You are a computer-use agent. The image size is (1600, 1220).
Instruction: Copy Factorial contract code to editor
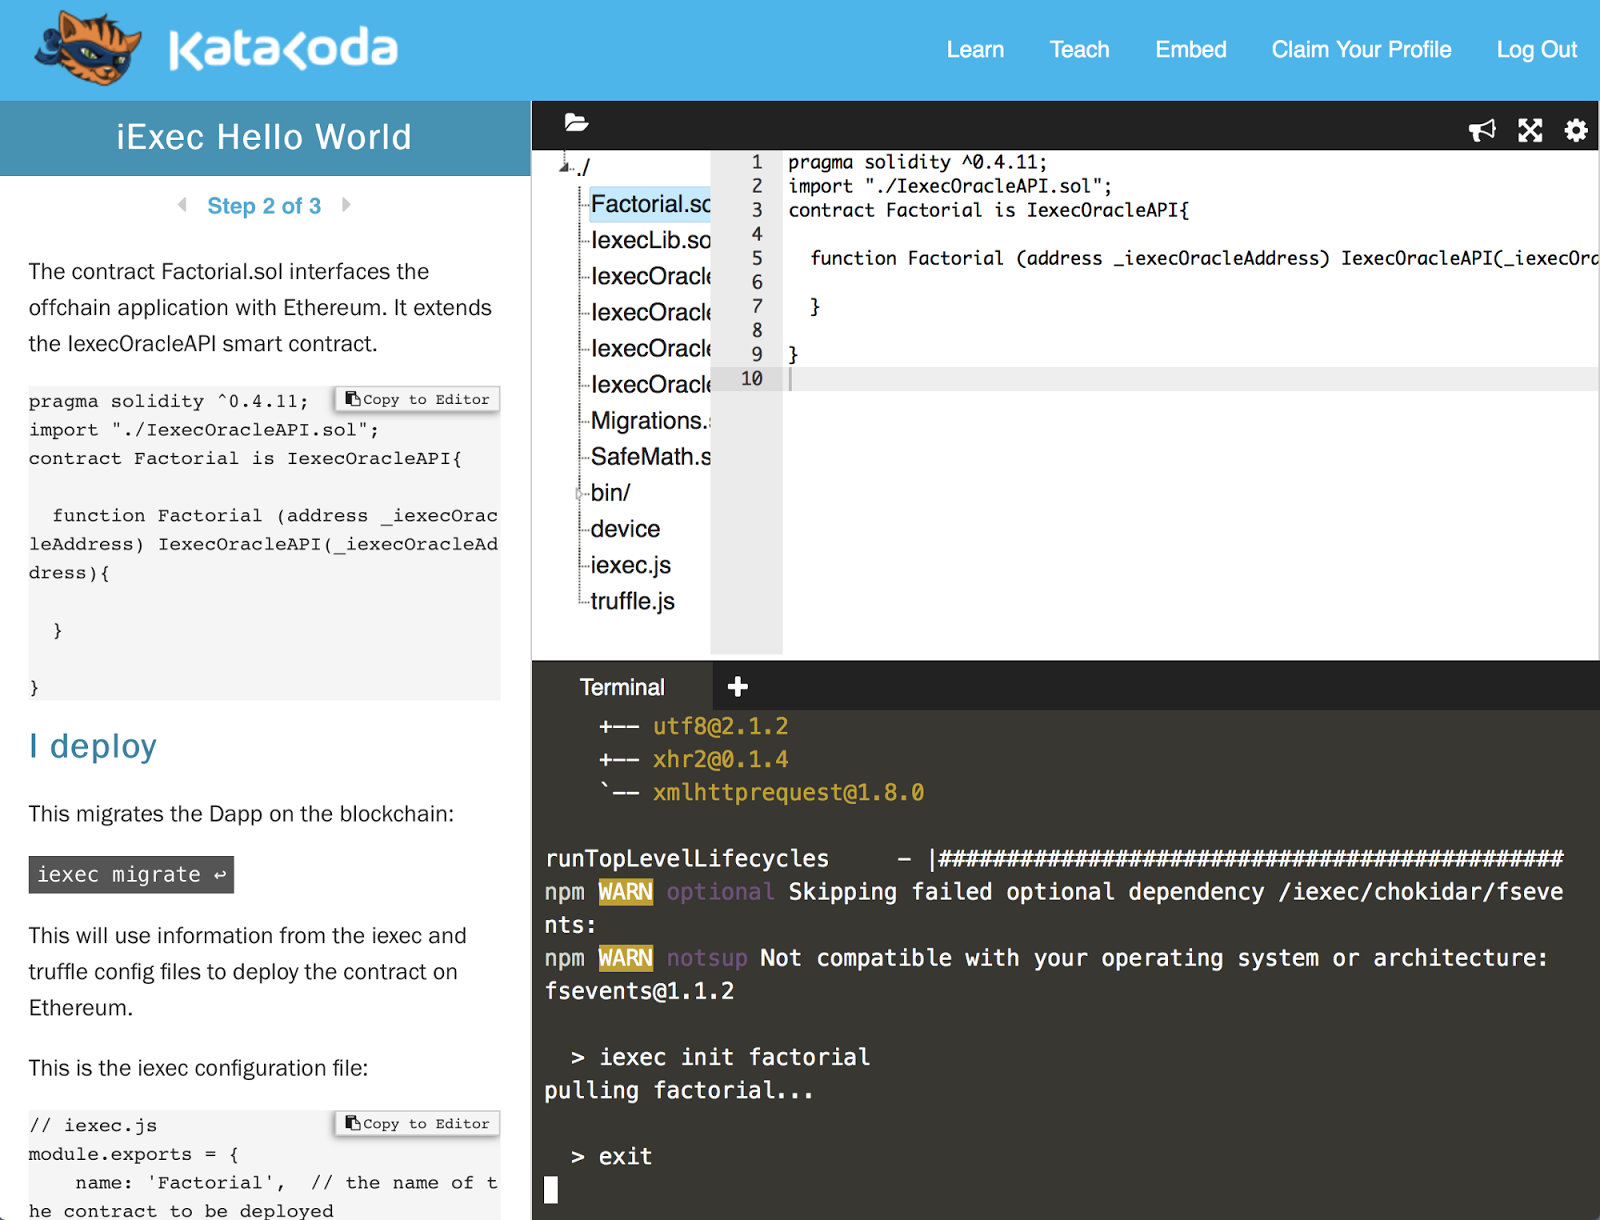(417, 399)
